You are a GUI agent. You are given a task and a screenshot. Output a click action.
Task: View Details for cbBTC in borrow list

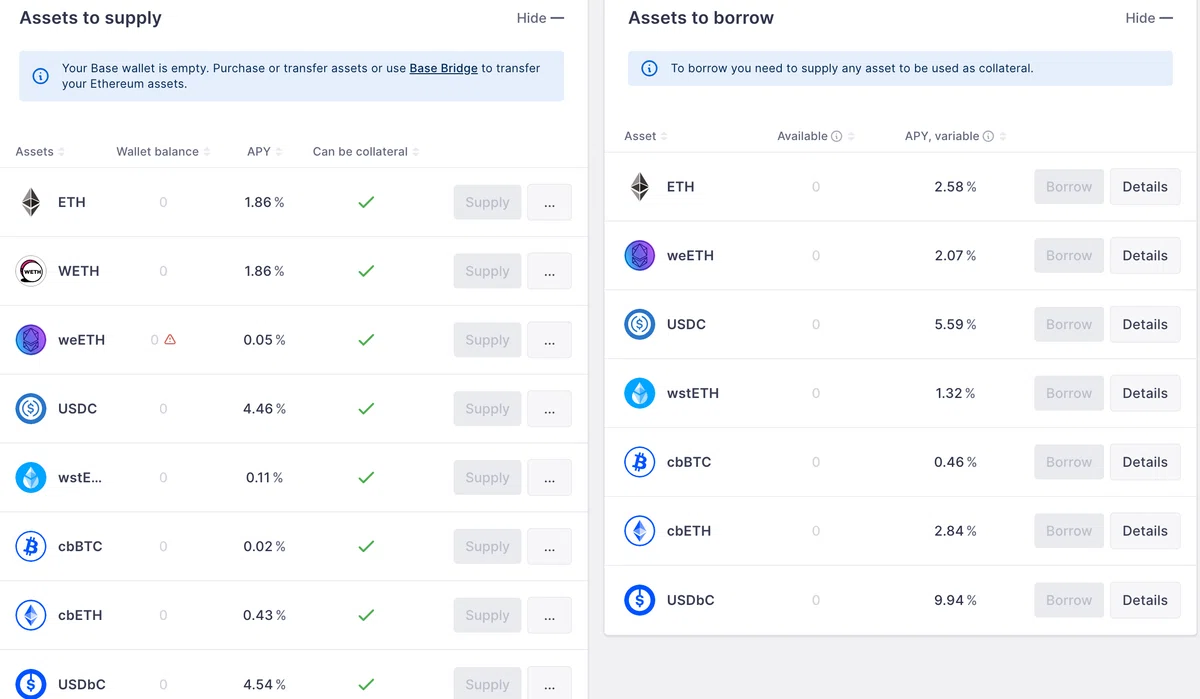[x=1145, y=463]
